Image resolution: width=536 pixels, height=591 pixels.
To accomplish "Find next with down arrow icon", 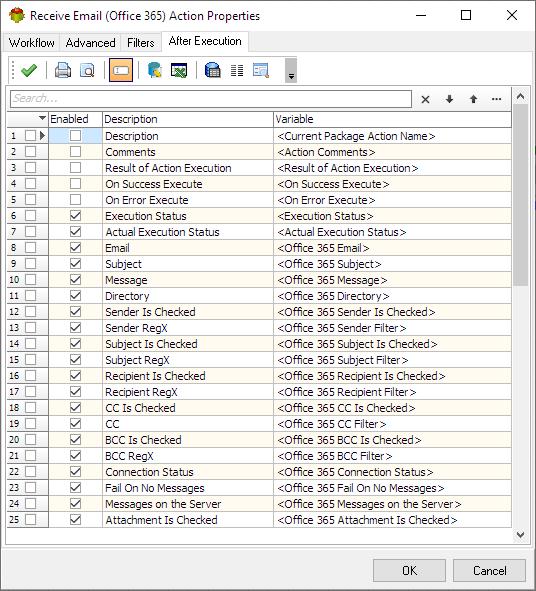I will 449,99.
